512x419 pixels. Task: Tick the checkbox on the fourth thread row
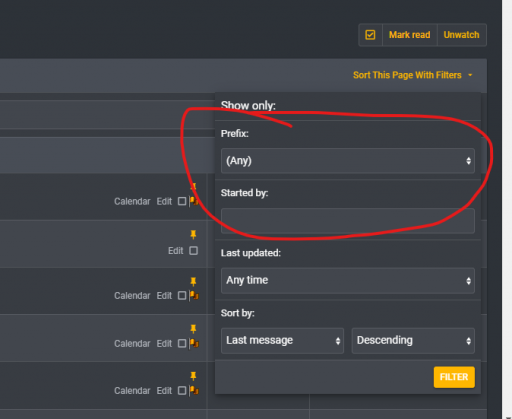click(182, 343)
